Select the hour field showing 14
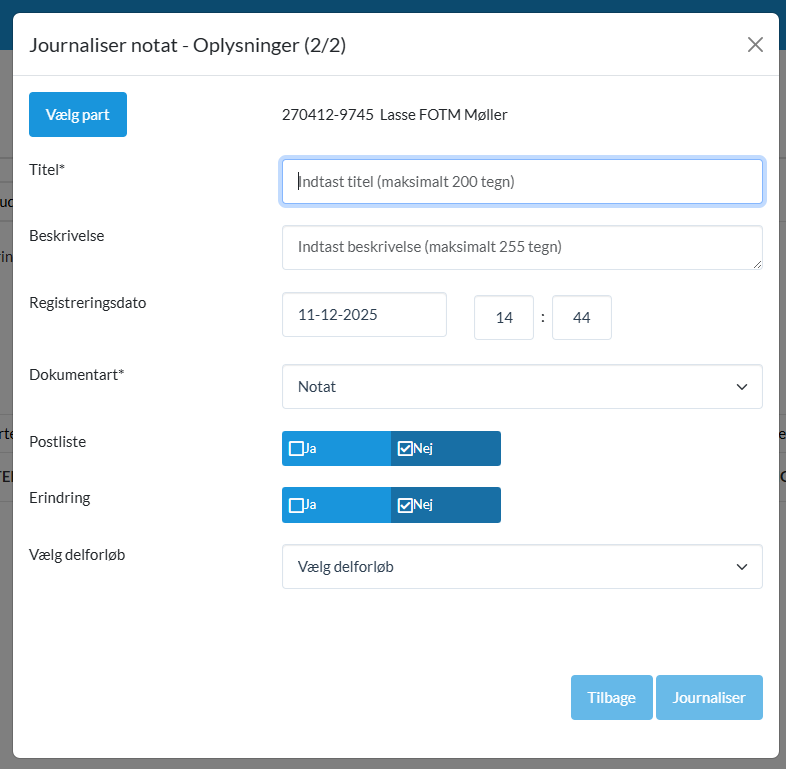786x769 pixels. pos(504,318)
